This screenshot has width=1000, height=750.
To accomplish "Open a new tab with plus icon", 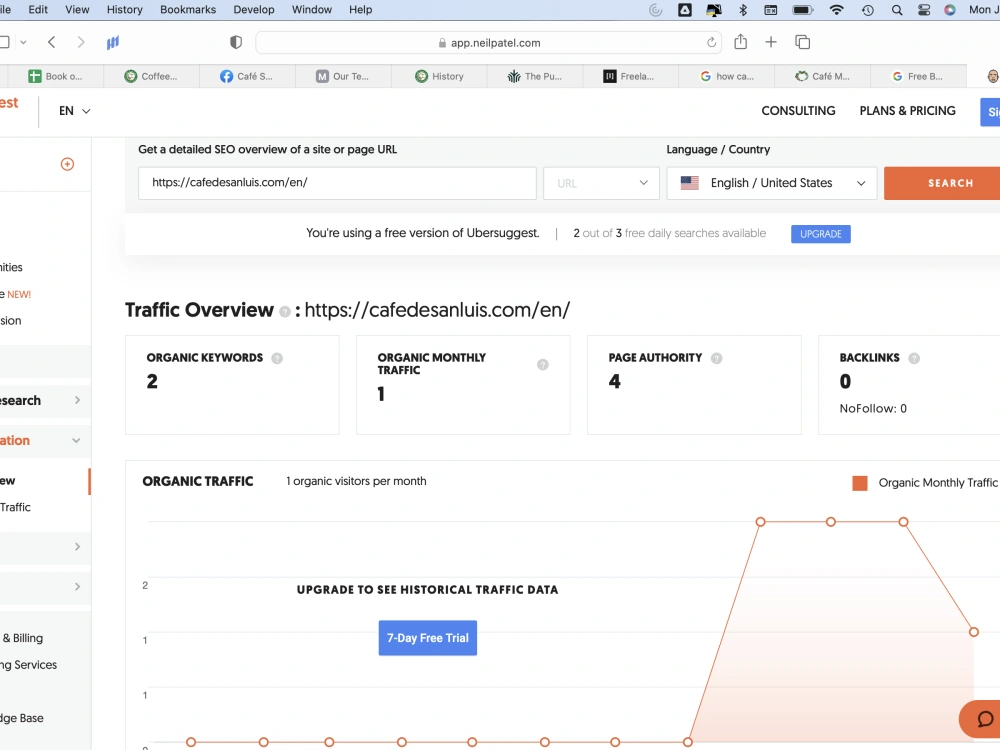I will [771, 42].
